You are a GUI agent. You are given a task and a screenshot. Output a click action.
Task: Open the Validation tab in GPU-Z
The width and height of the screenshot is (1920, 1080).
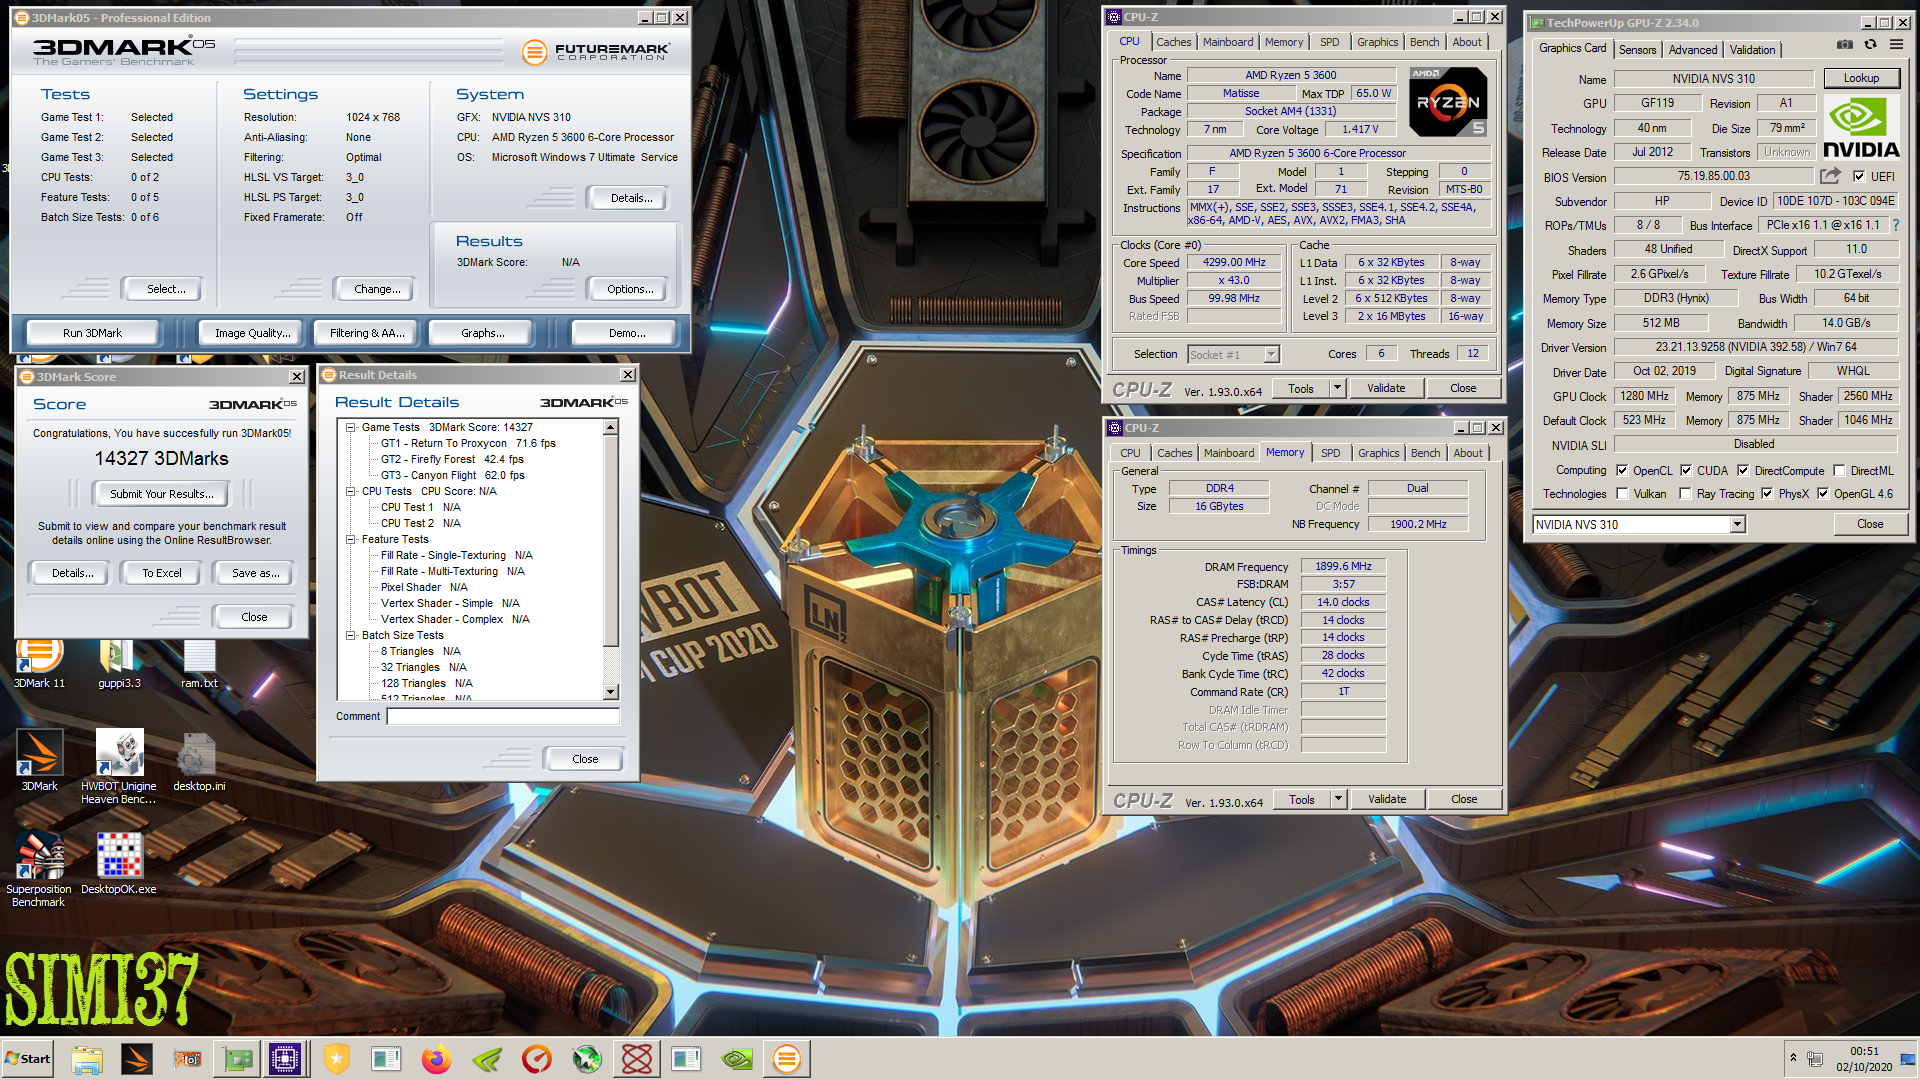(x=1752, y=50)
